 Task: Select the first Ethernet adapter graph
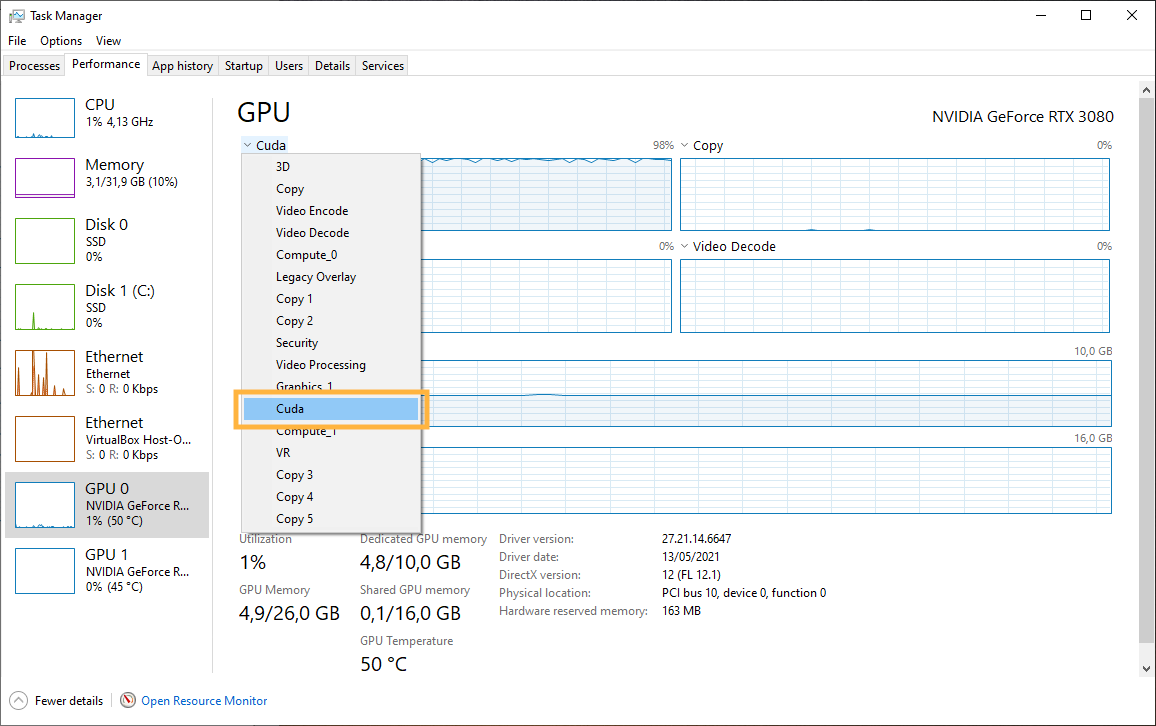pyautogui.click(x=45, y=372)
